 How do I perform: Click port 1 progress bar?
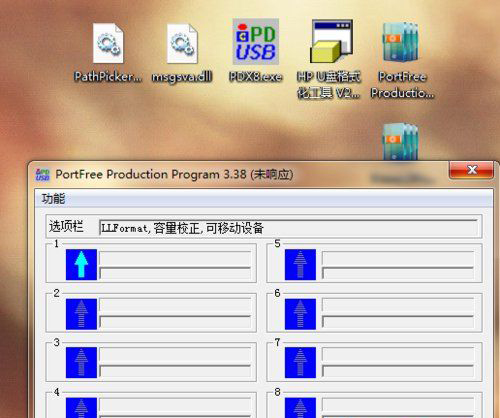175,273
